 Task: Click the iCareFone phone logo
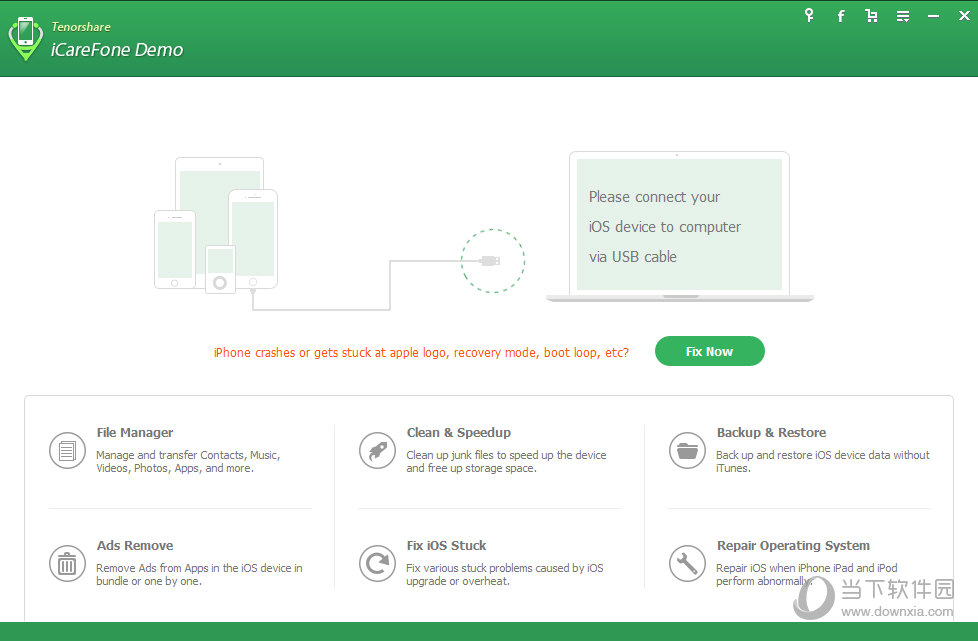pos(26,39)
